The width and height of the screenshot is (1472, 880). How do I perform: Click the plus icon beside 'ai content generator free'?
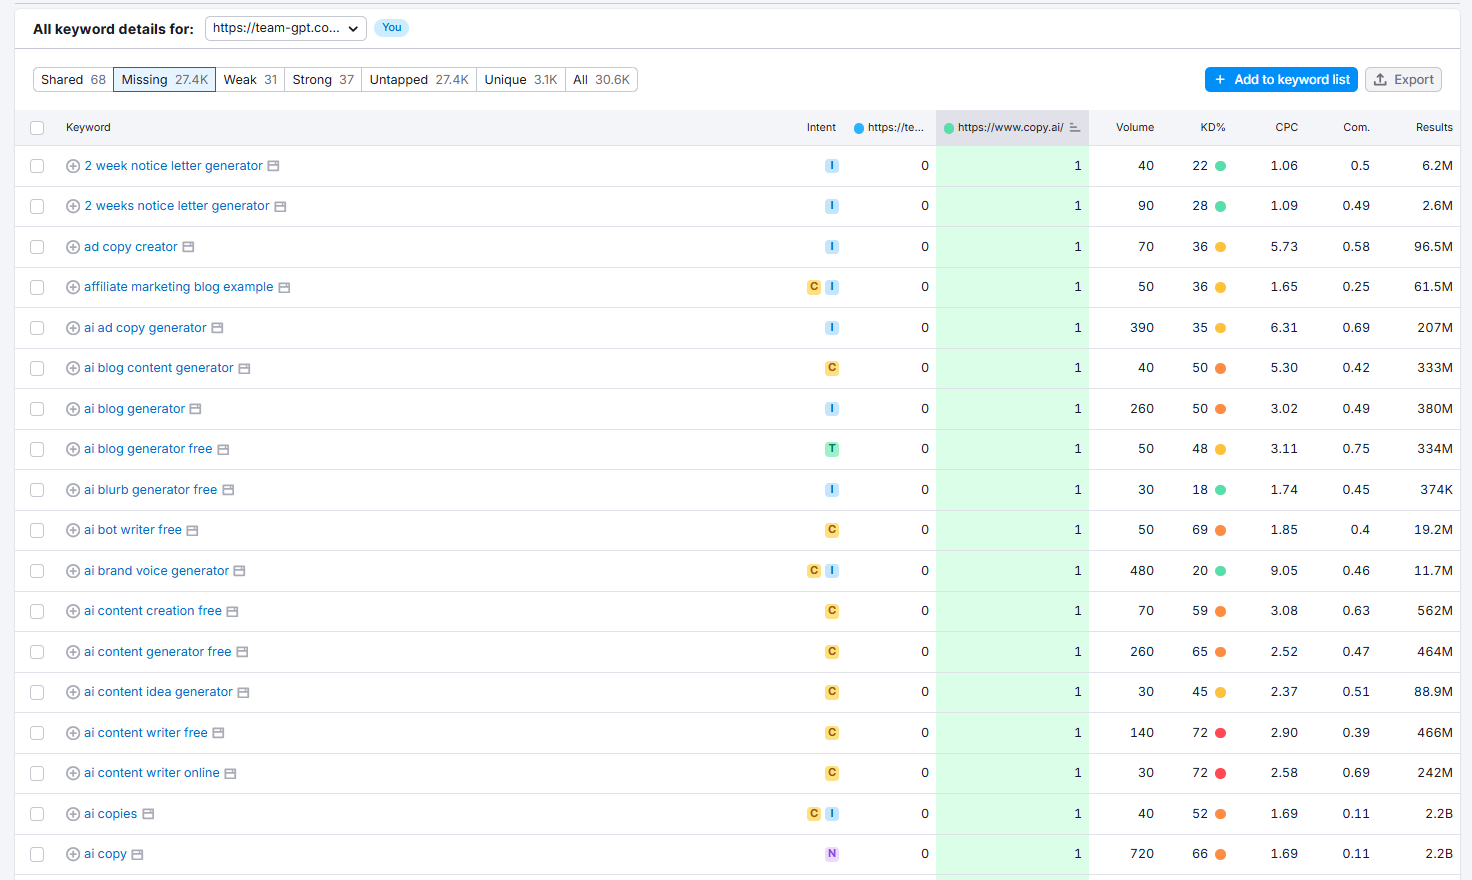point(73,652)
